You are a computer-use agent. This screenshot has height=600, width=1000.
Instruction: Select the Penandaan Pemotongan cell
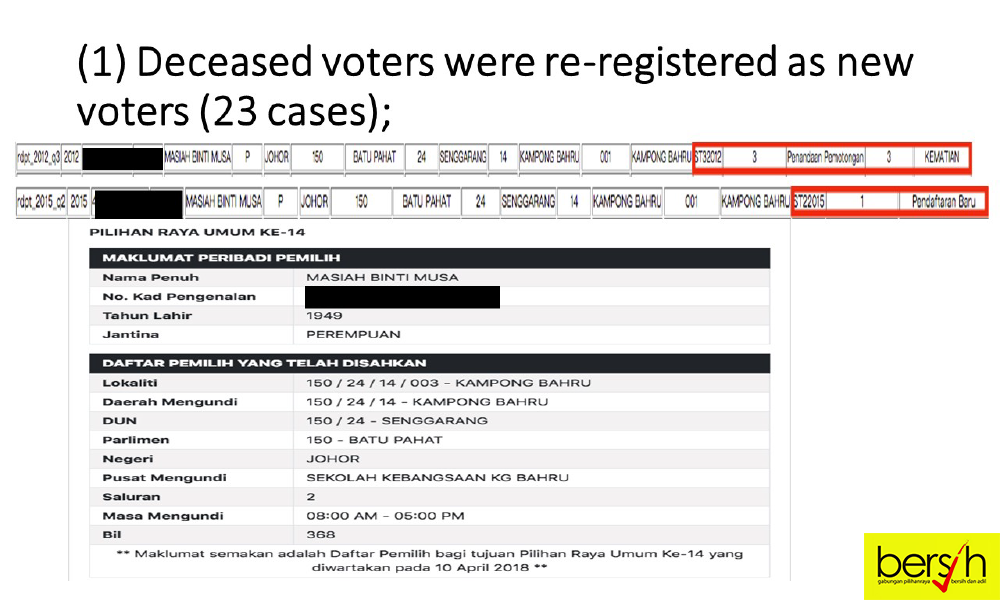tap(825, 158)
